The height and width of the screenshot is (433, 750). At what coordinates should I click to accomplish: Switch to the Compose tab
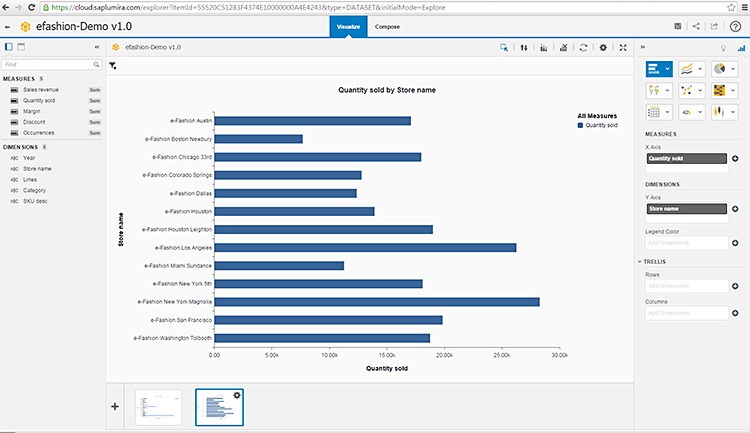tap(387, 27)
